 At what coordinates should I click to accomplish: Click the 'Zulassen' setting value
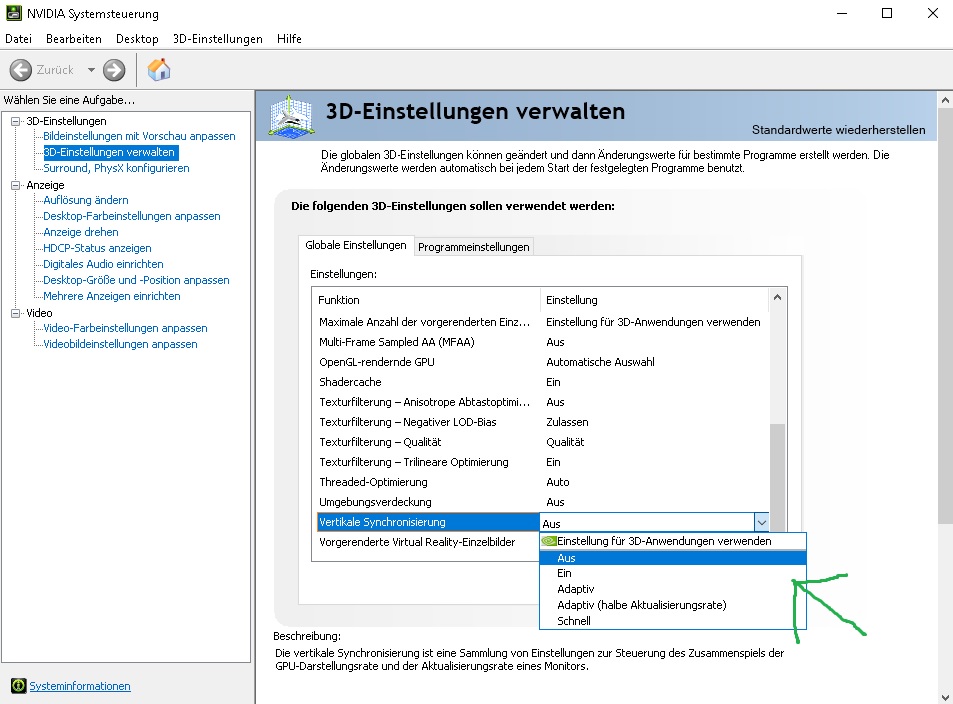tap(567, 422)
